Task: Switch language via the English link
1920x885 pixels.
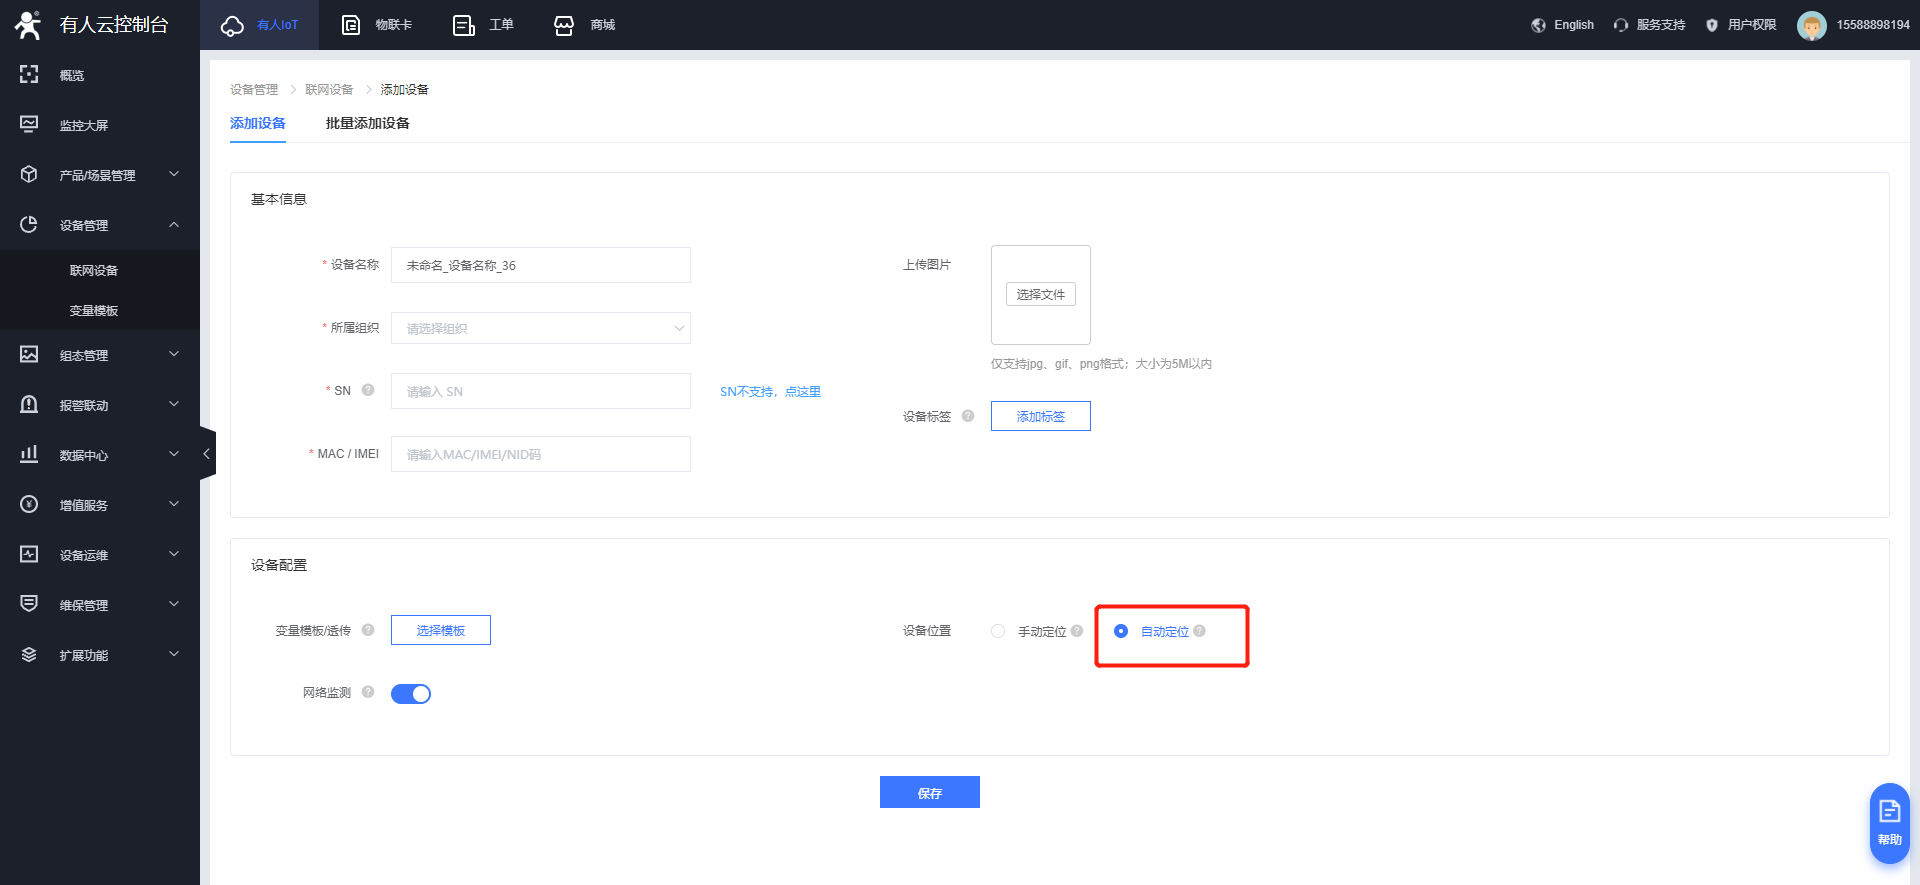Action: 1574,25
